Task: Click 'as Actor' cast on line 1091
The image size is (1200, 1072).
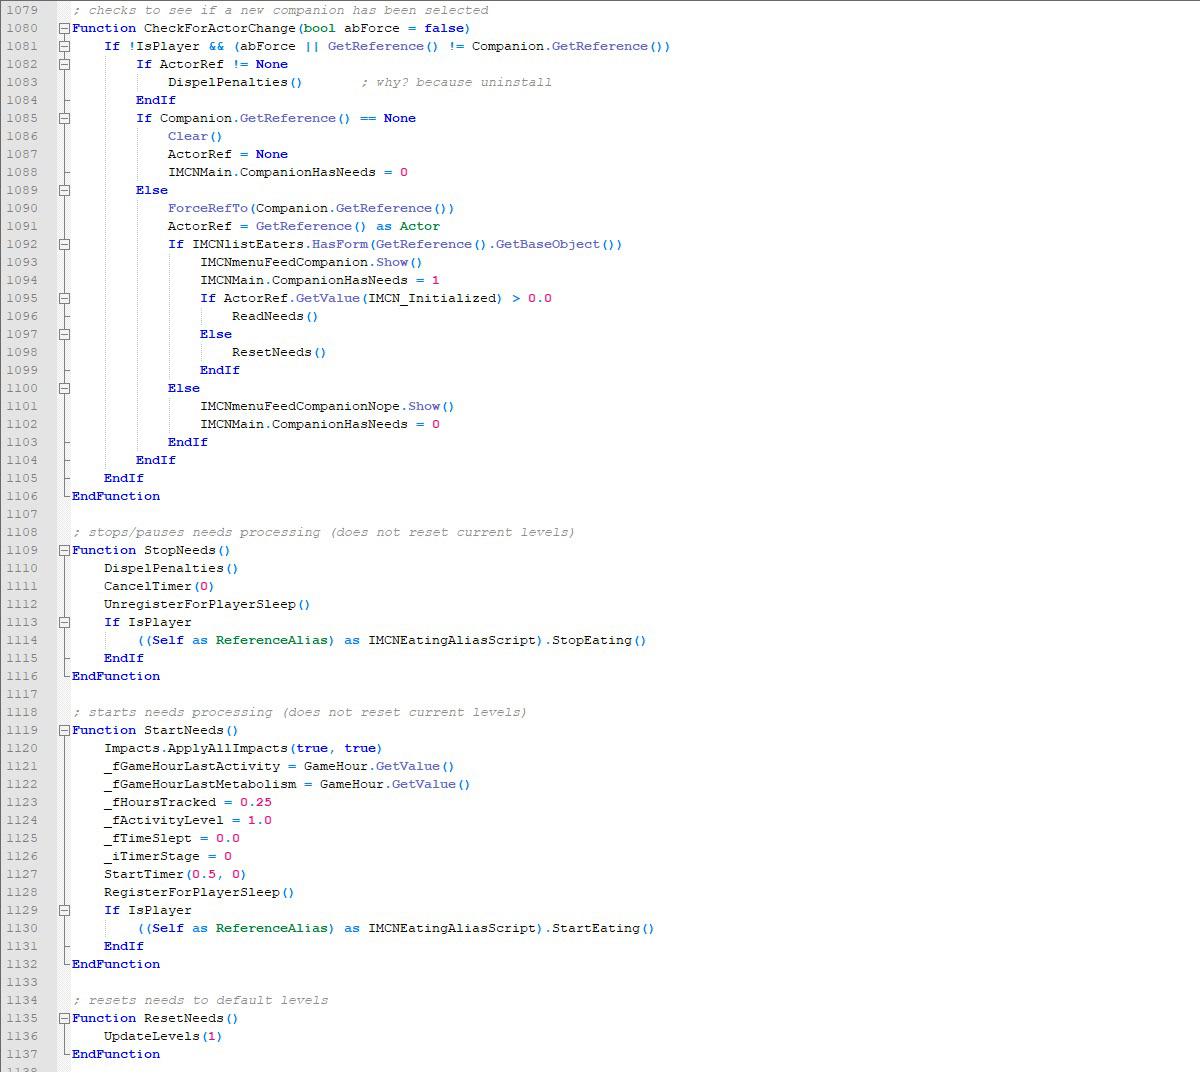Action: point(408,226)
